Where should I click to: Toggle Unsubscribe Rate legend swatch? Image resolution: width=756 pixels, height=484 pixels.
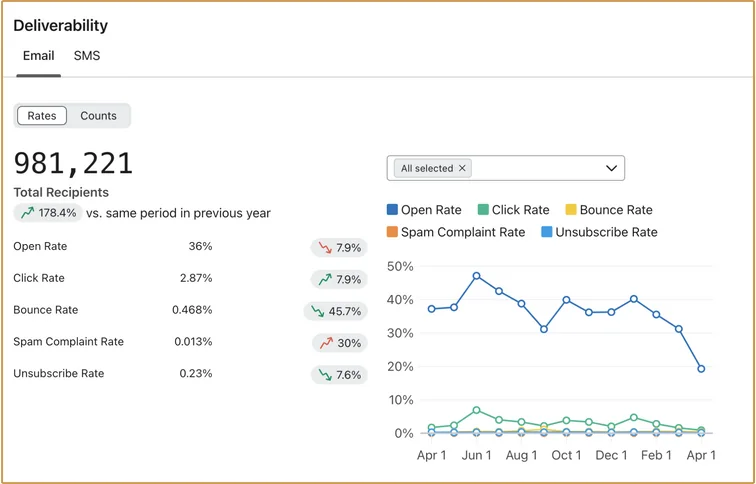click(x=546, y=232)
